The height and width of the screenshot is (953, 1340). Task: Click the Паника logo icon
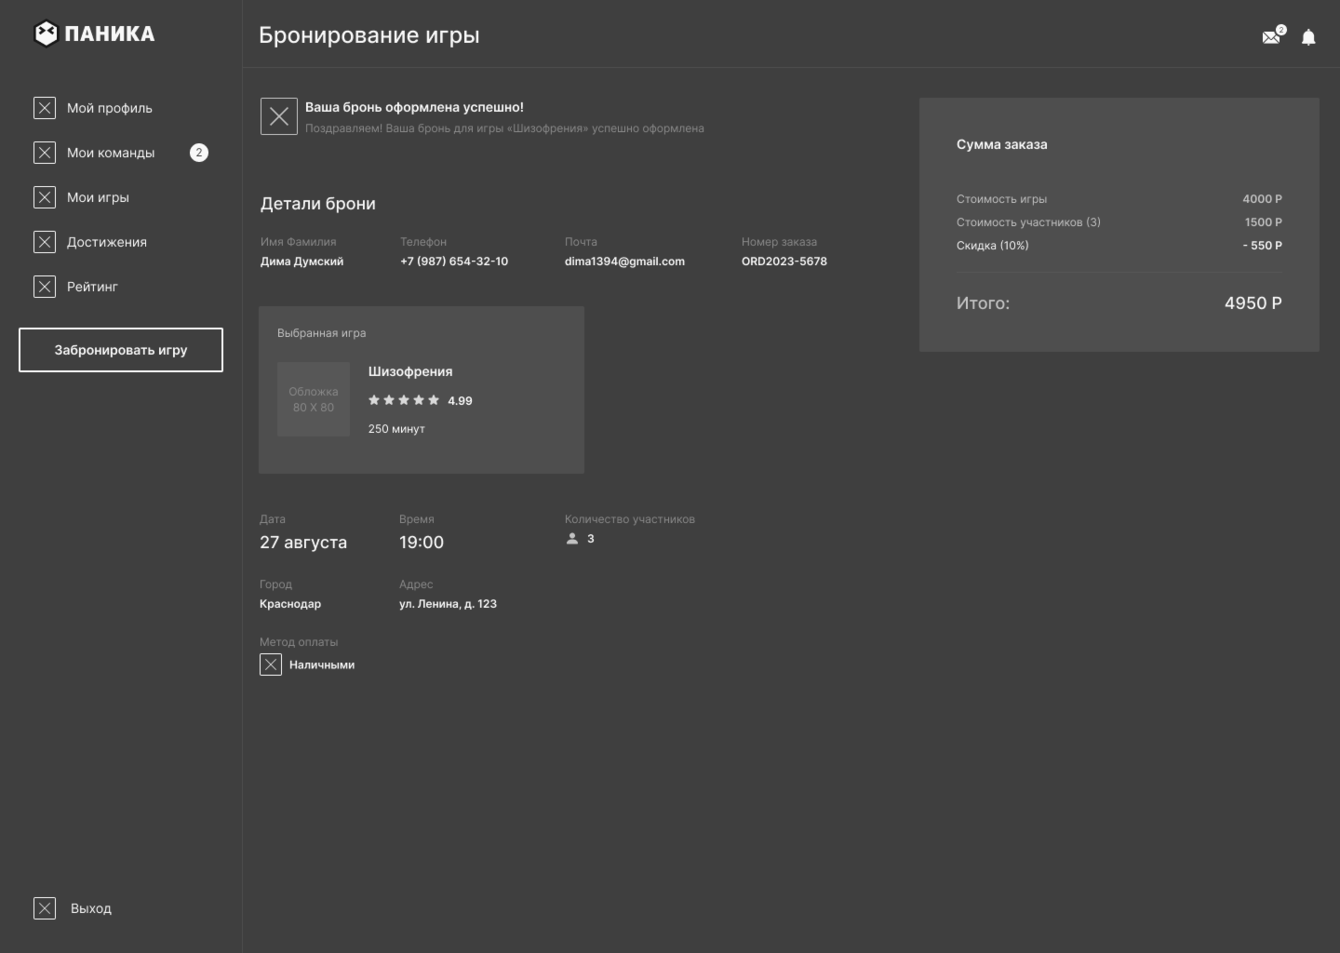pos(46,34)
